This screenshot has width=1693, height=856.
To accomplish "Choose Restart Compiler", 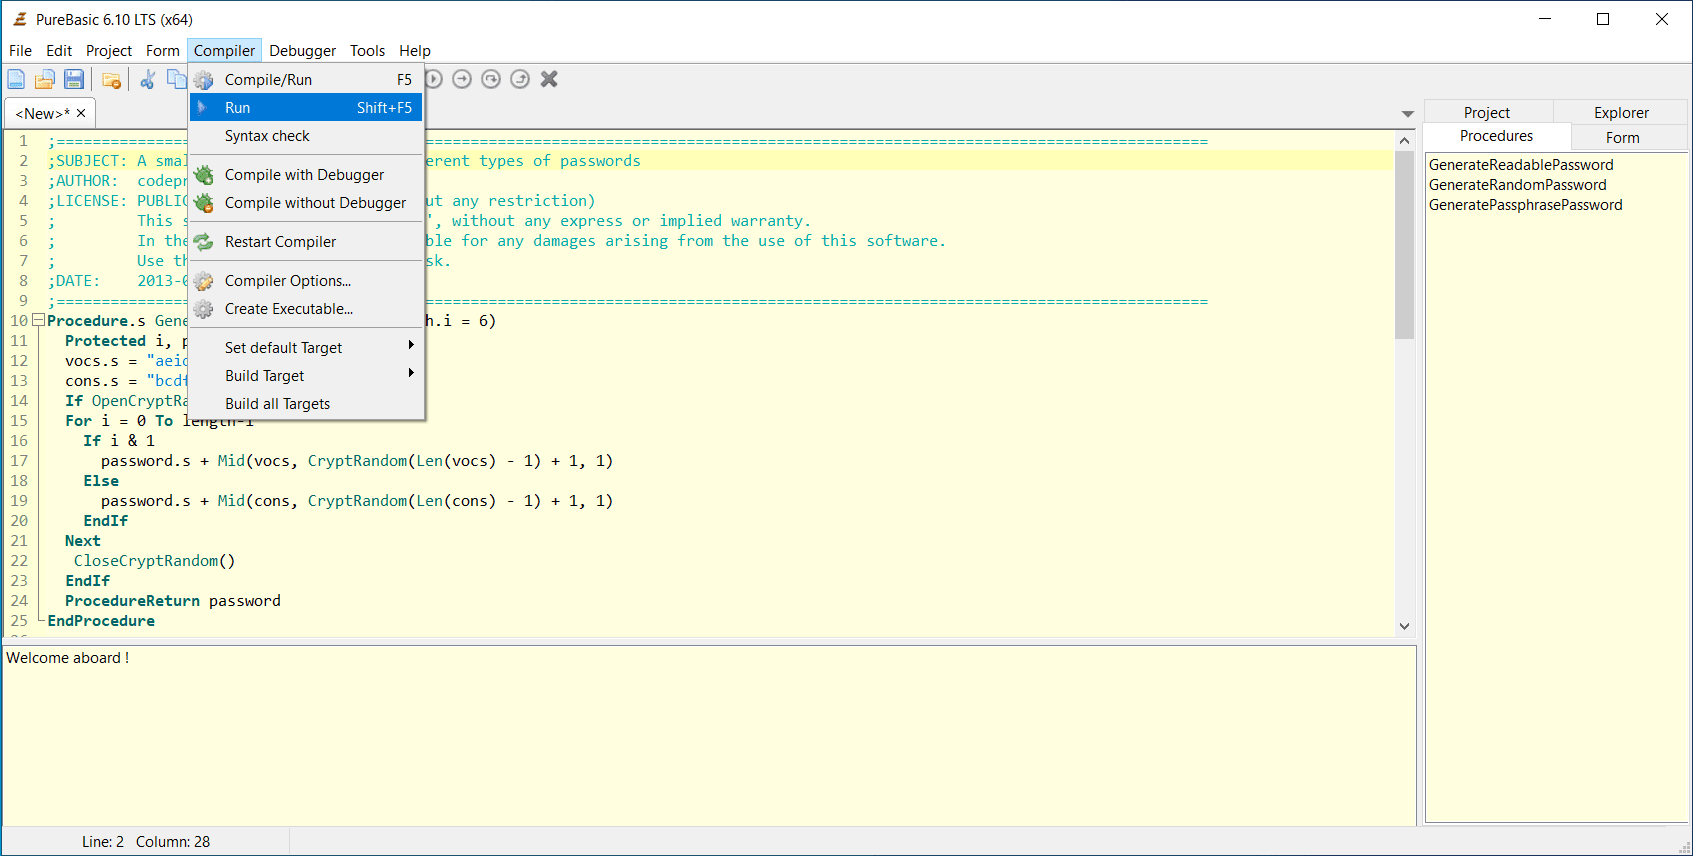I will point(307,241).
